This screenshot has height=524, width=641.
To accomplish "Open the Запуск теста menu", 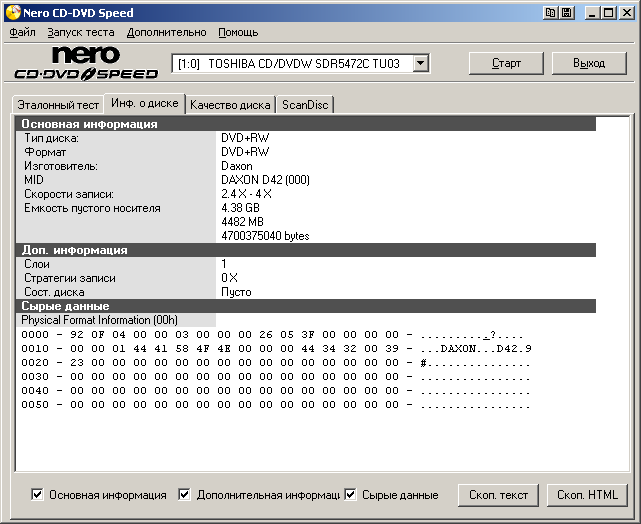I will [81, 32].
